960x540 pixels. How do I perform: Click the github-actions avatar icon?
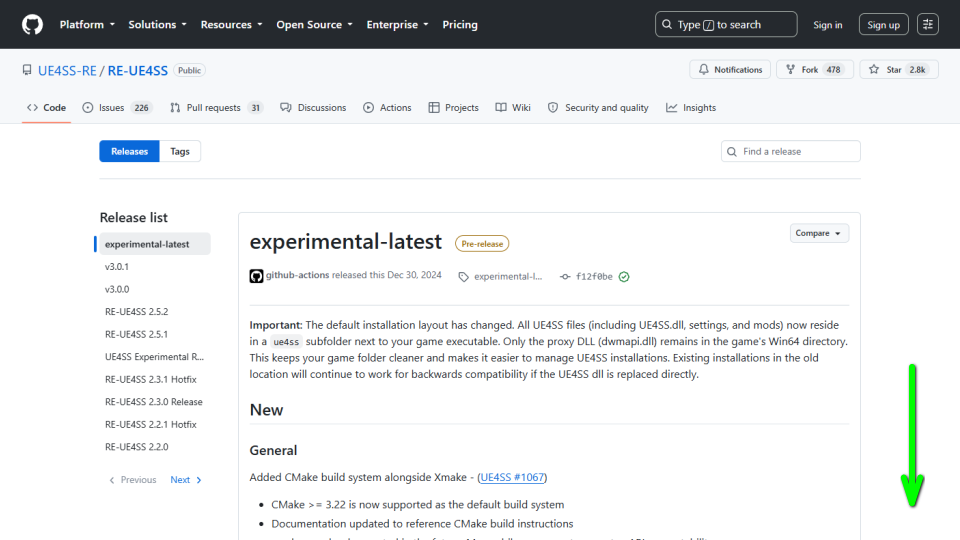[x=257, y=276]
